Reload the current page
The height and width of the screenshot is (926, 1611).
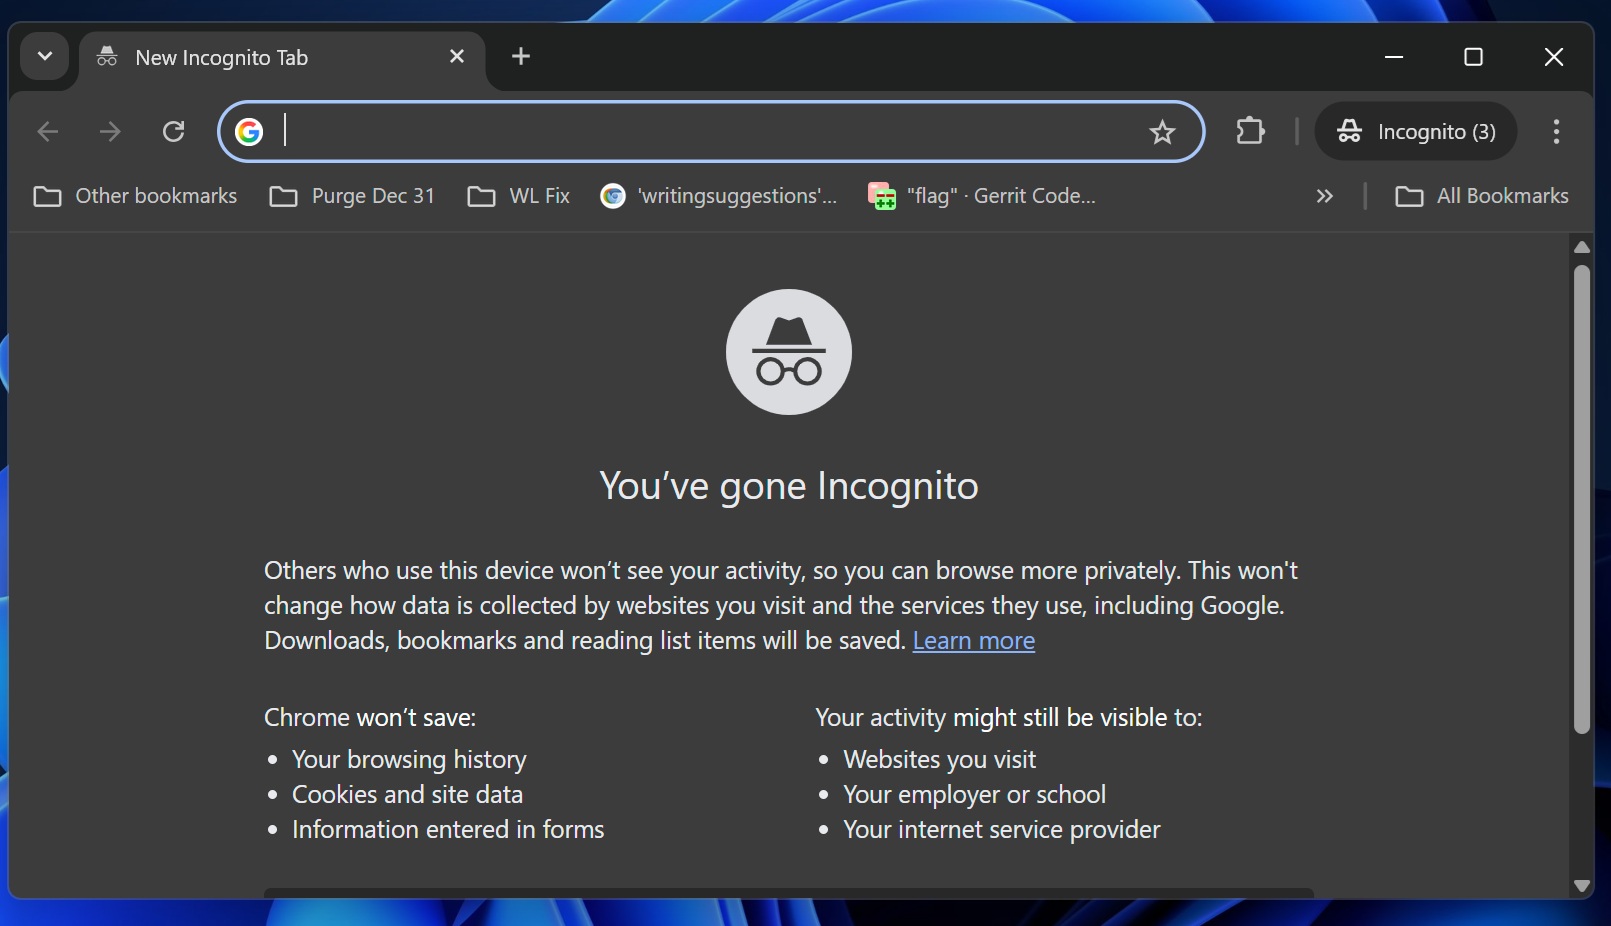point(173,131)
